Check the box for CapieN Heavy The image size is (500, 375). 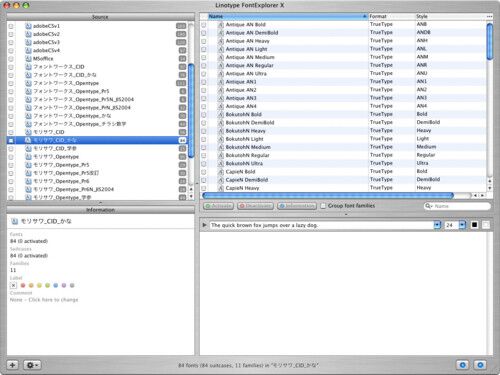pyautogui.click(x=204, y=188)
